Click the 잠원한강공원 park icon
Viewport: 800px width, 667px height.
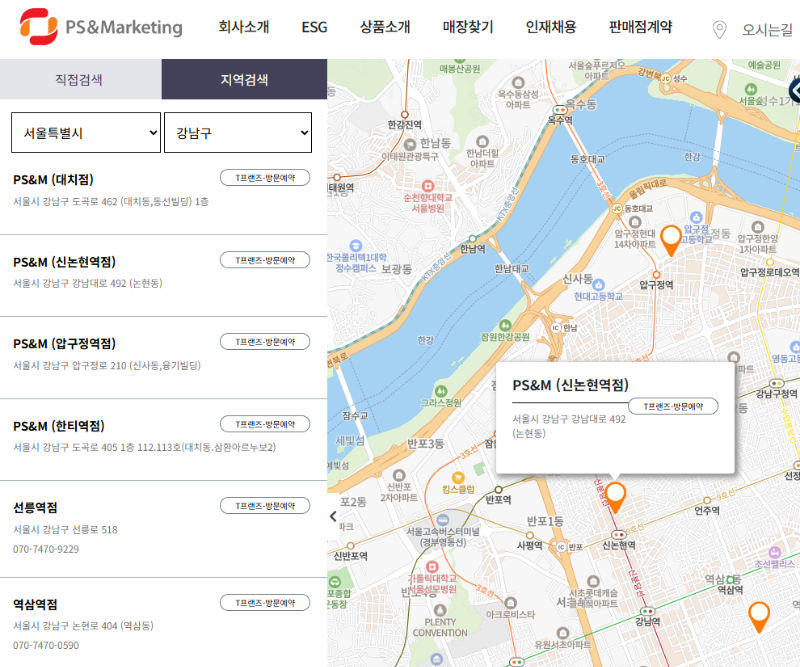505,325
